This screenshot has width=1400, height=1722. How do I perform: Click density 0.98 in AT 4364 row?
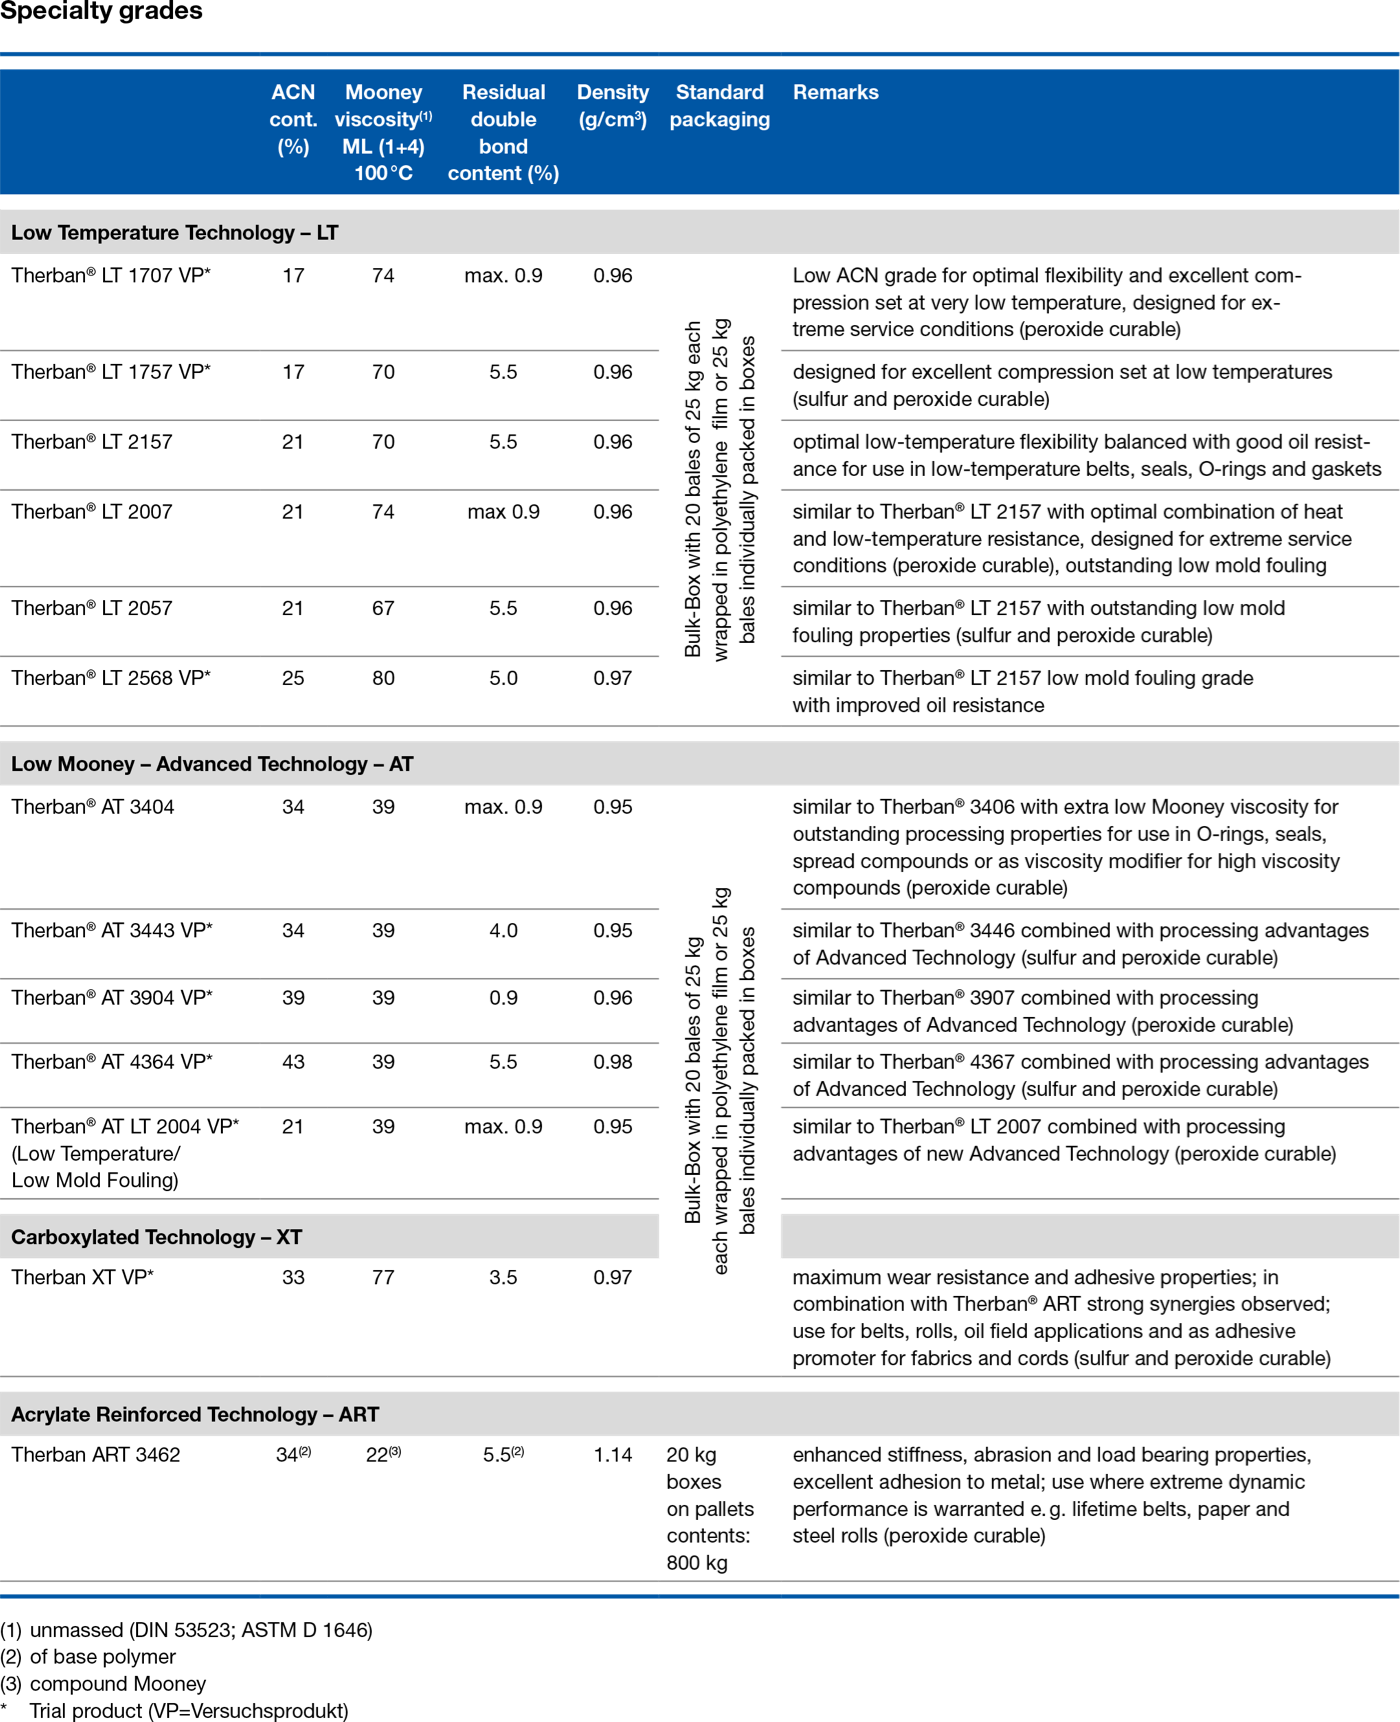coord(613,1062)
